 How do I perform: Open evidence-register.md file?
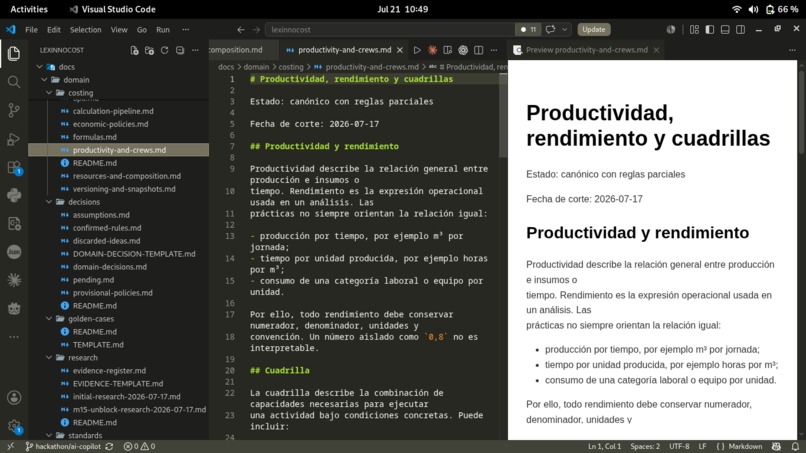[109, 370]
